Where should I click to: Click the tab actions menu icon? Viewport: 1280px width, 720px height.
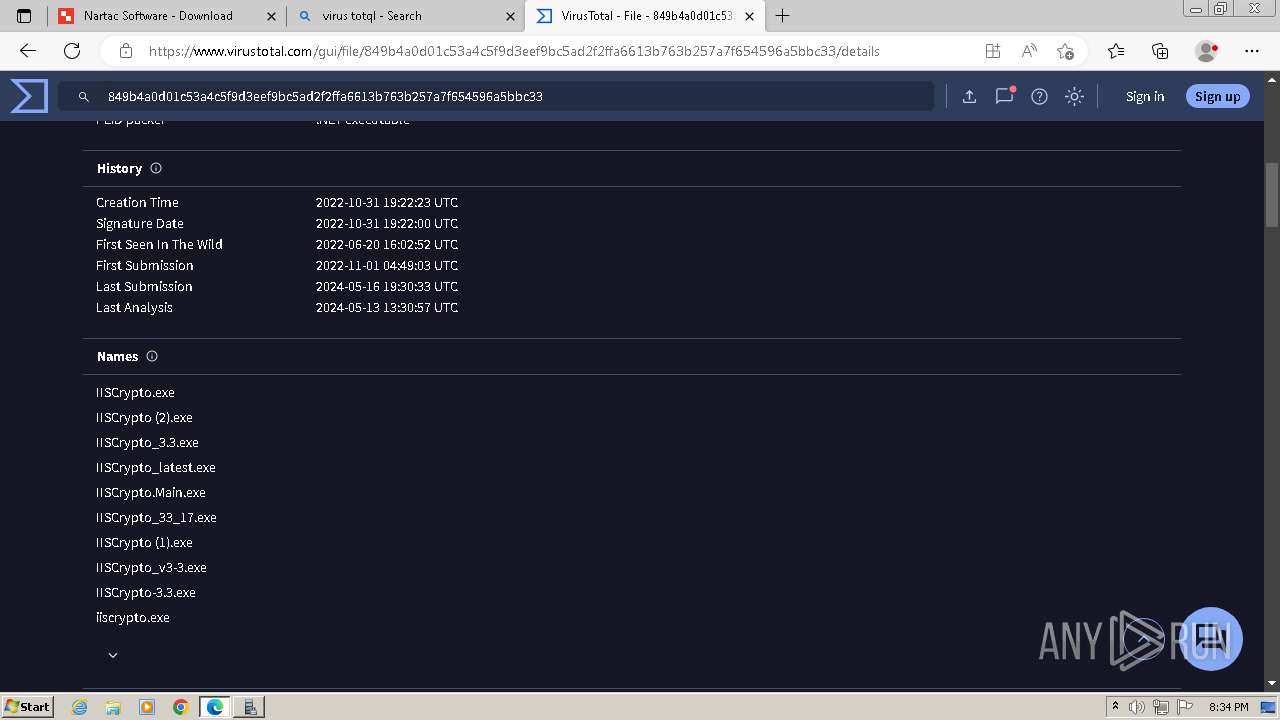coord(24,16)
